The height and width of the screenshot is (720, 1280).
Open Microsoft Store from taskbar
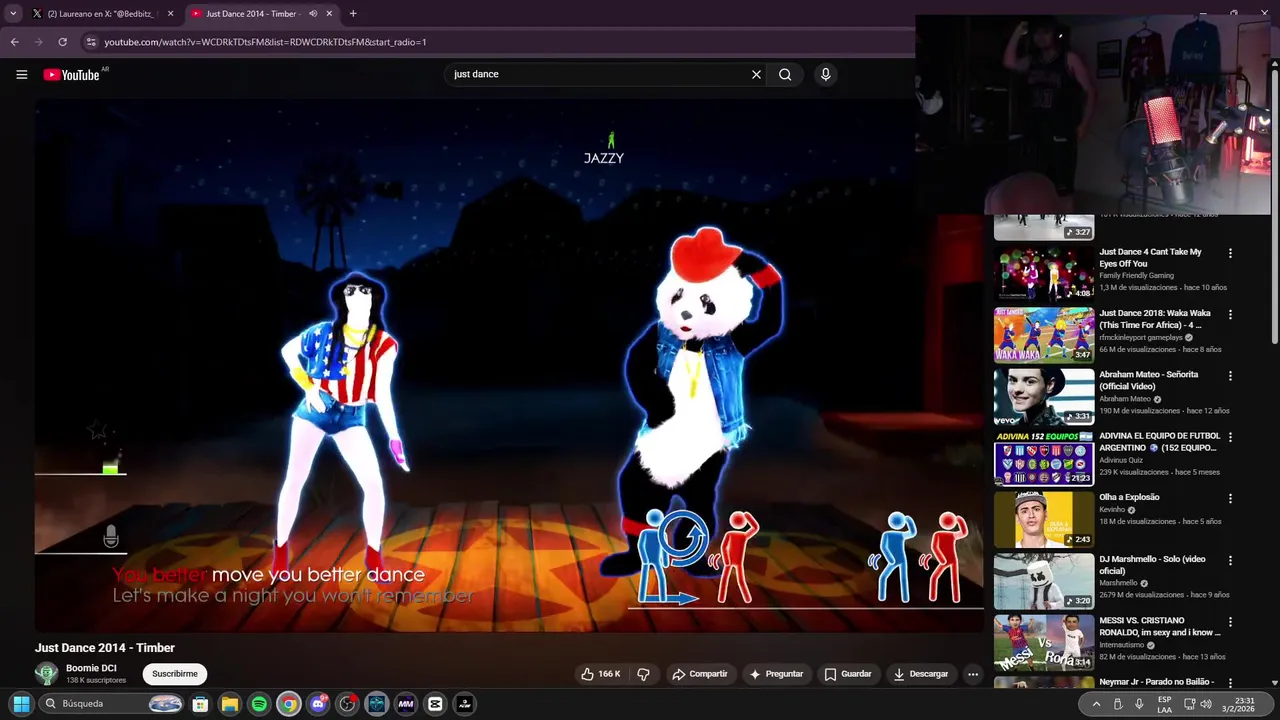coord(200,704)
